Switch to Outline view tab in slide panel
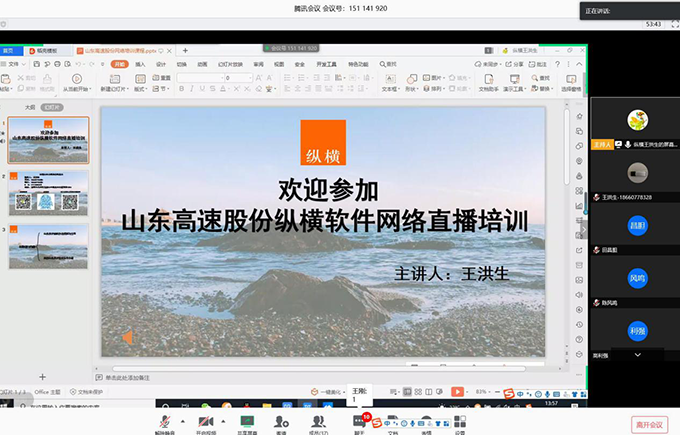This screenshot has width=680, height=435. click(x=30, y=106)
